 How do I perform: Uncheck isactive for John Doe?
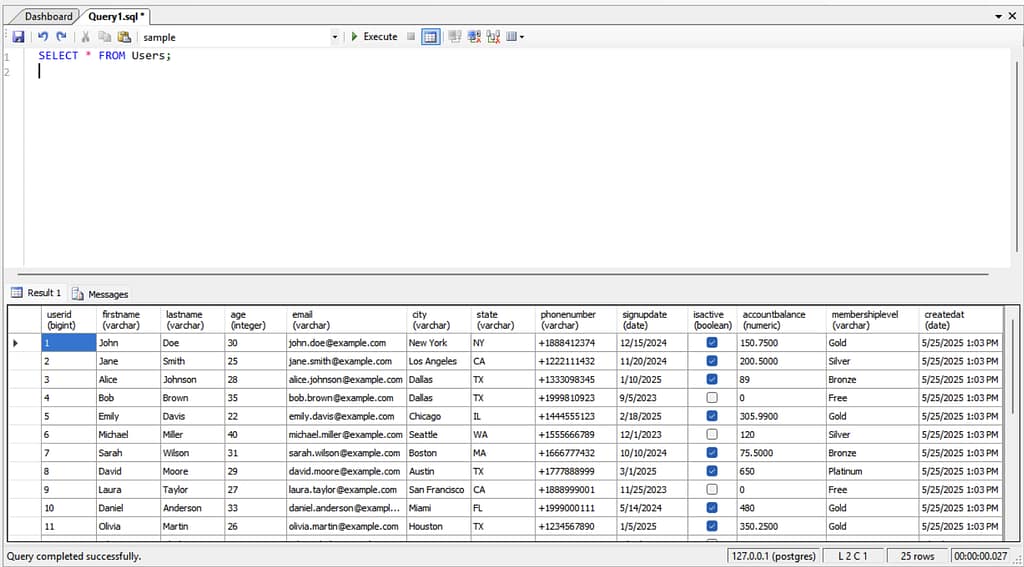point(712,342)
